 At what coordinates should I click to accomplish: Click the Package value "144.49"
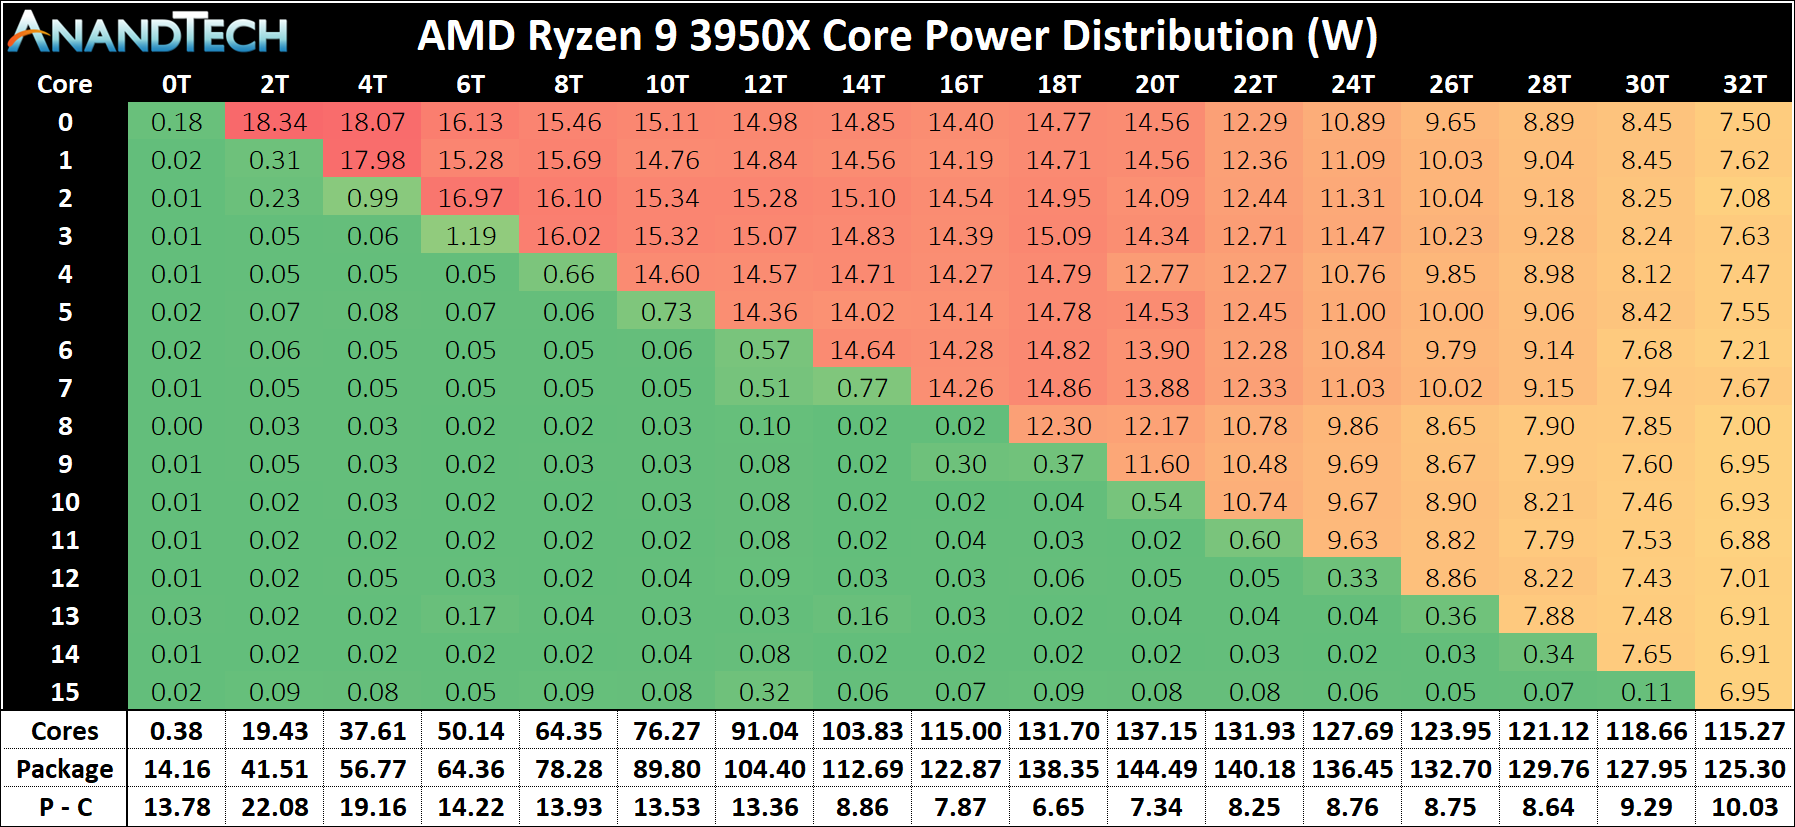tap(1157, 769)
